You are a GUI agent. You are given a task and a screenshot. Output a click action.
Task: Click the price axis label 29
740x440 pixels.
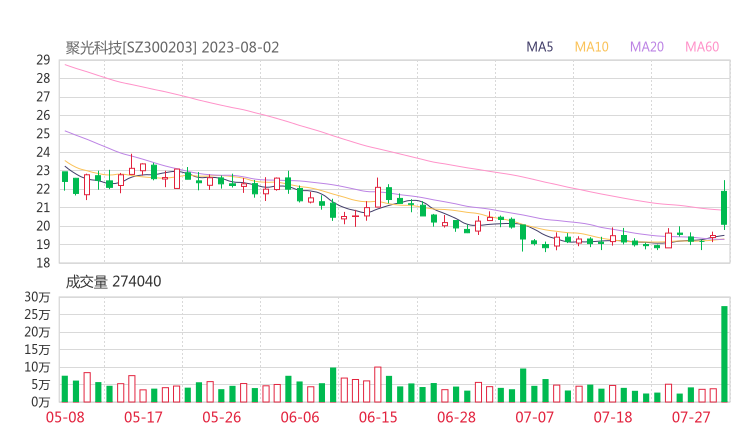(43, 60)
